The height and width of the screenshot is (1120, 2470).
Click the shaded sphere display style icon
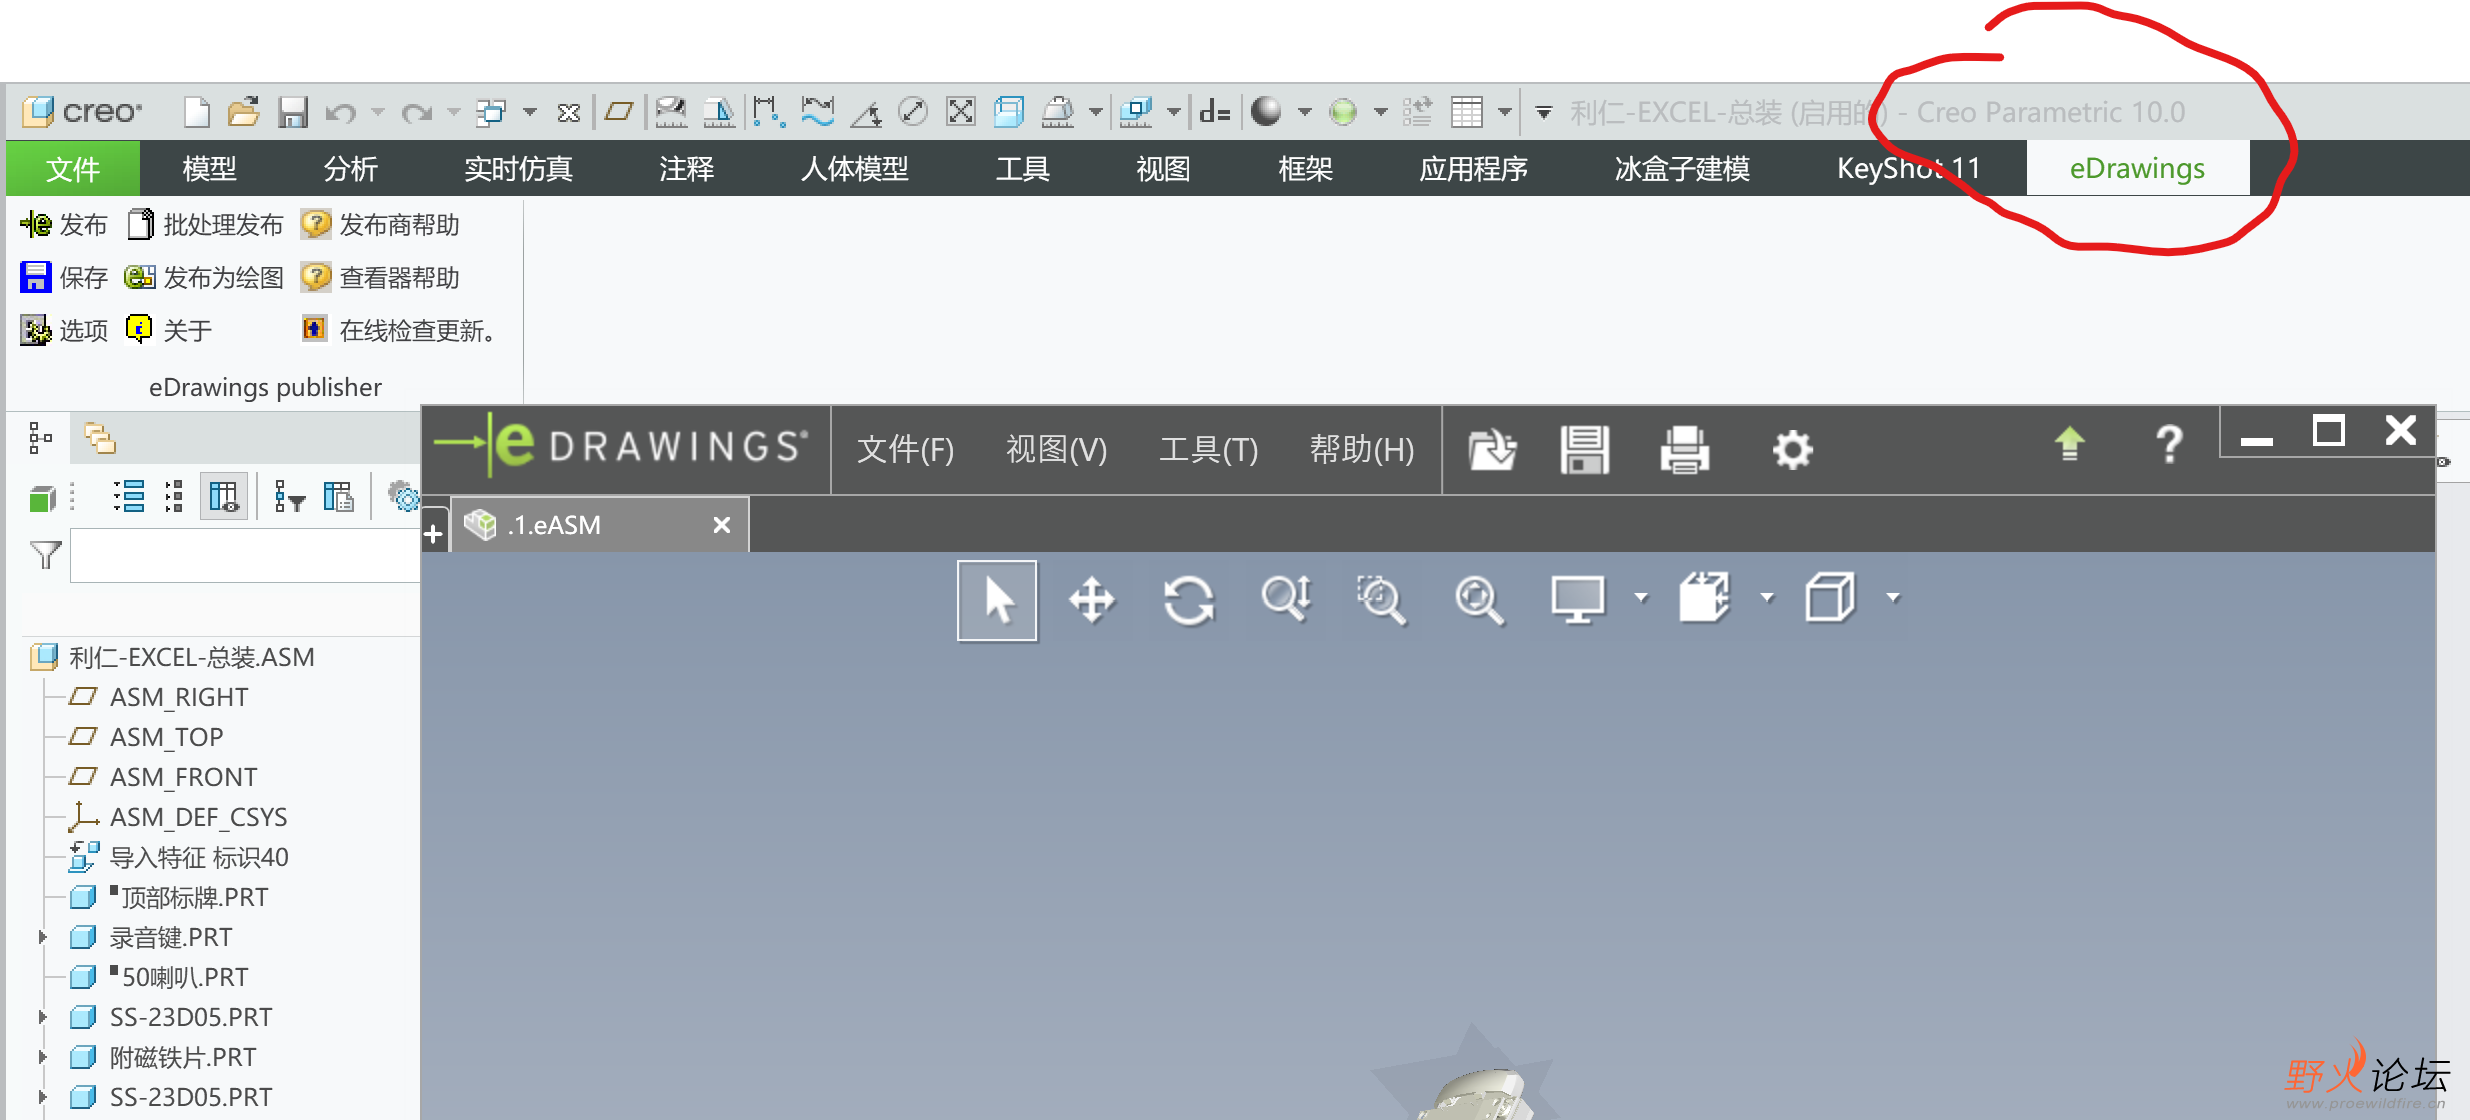pos(1266,111)
